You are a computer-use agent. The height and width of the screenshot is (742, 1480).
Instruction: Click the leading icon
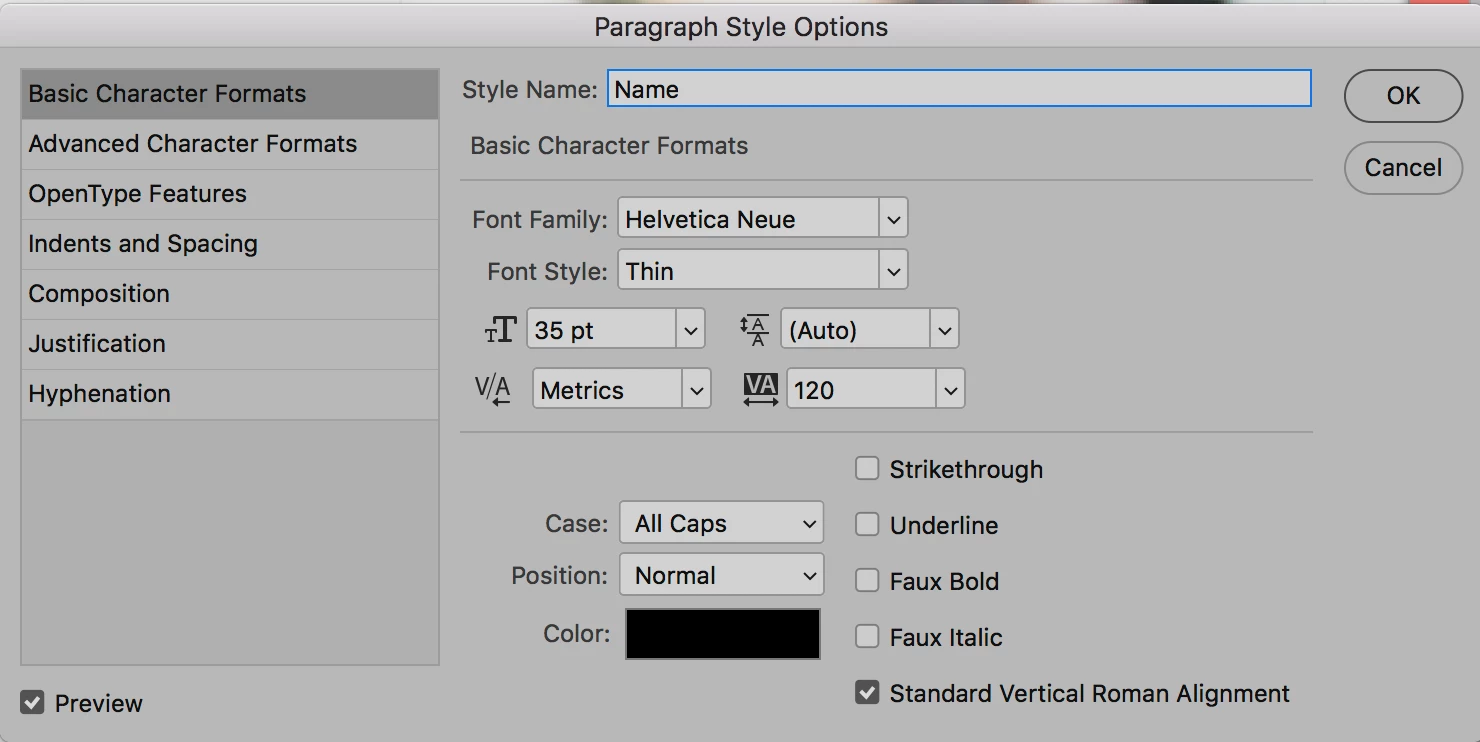[x=754, y=330]
